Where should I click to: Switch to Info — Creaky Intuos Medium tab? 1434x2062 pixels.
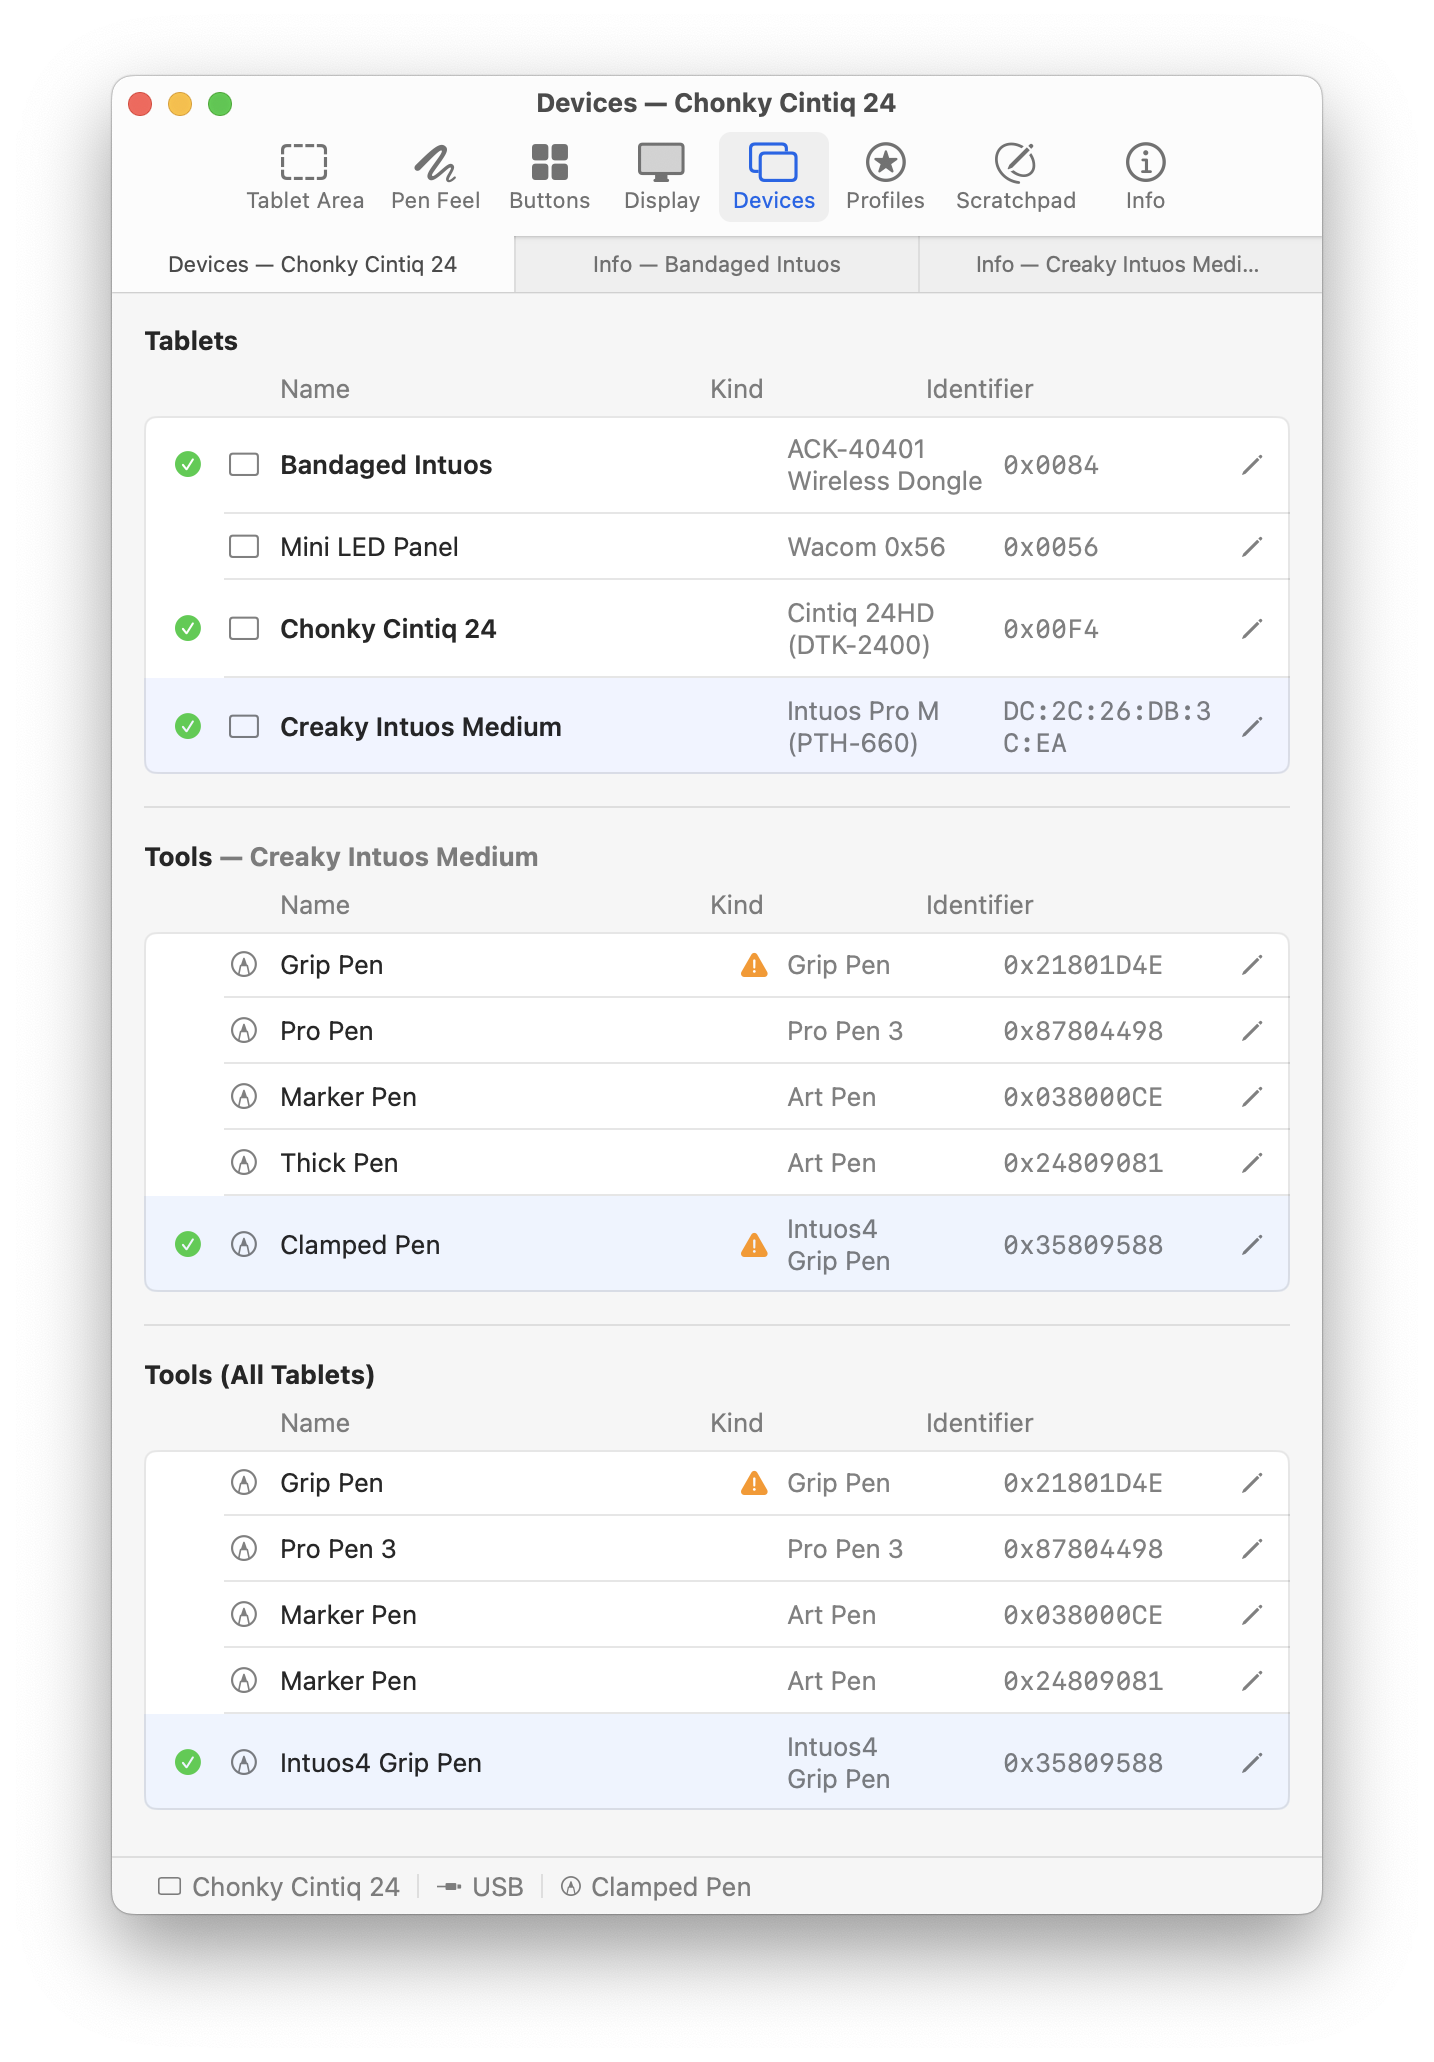1119,264
